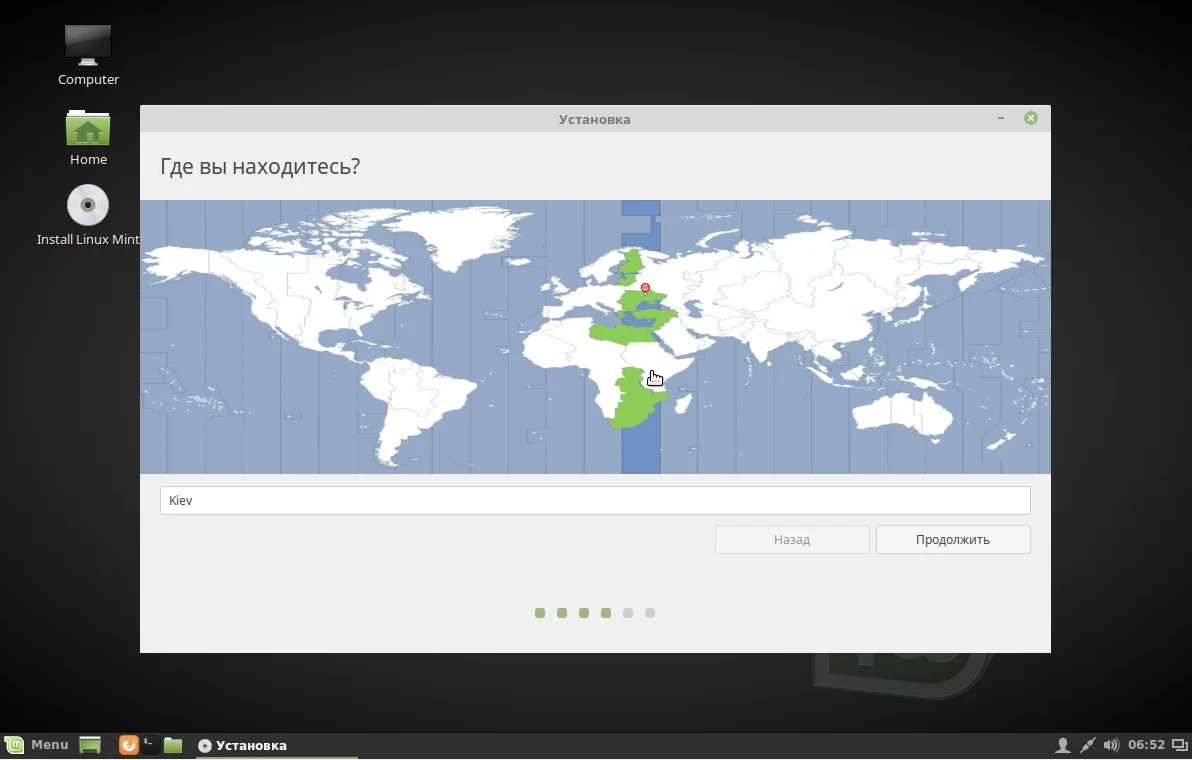
Task: Click the Show Desktop icon in panel
Action: [x=90, y=746]
